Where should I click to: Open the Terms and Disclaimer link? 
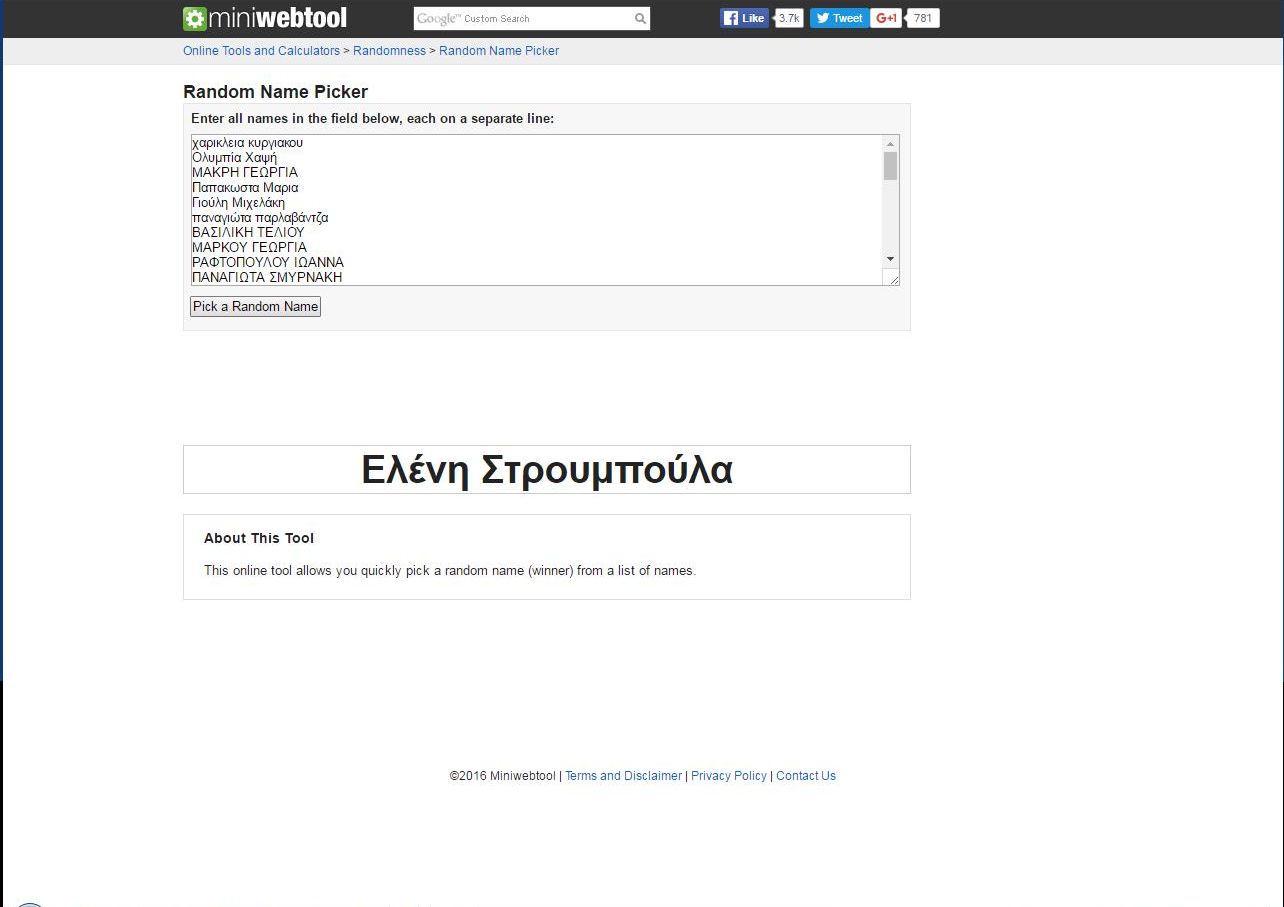623,776
